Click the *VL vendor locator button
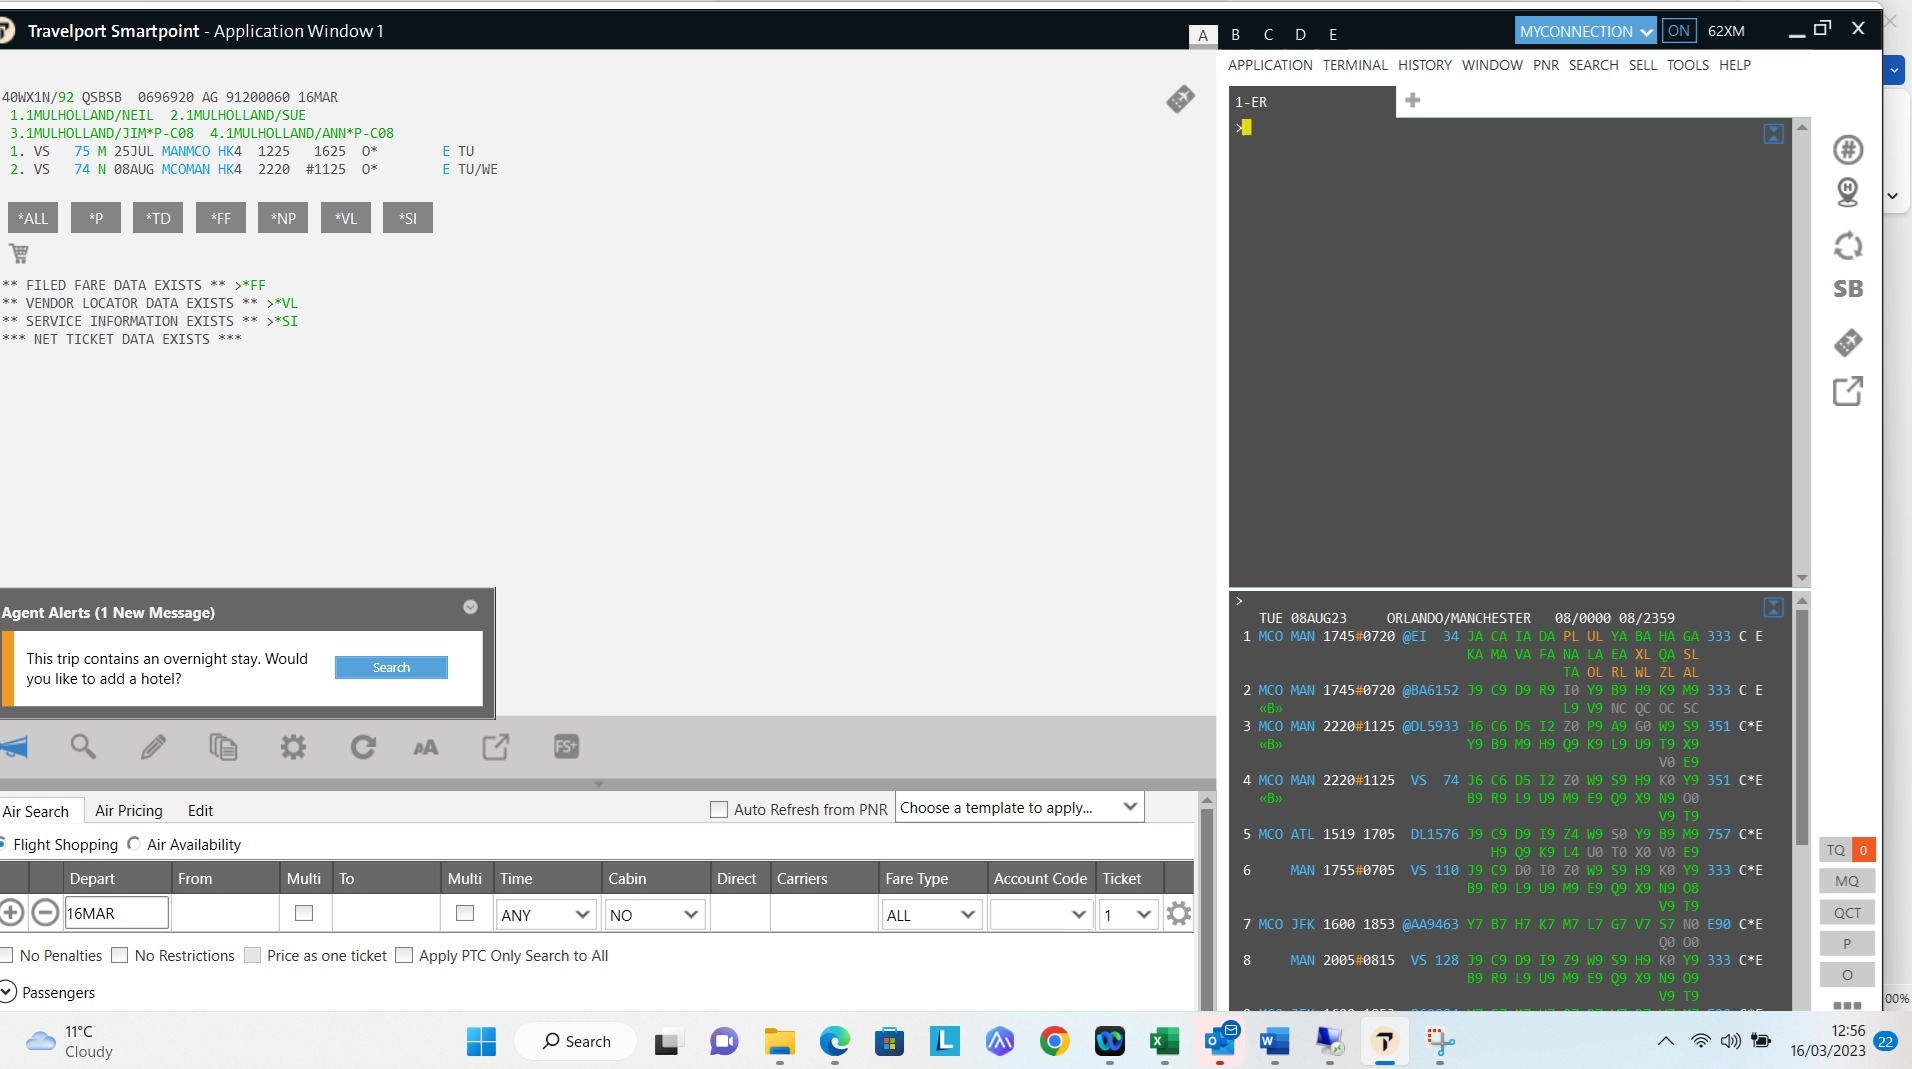Viewport: 1912px width, 1069px height. (x=346, y=218)
